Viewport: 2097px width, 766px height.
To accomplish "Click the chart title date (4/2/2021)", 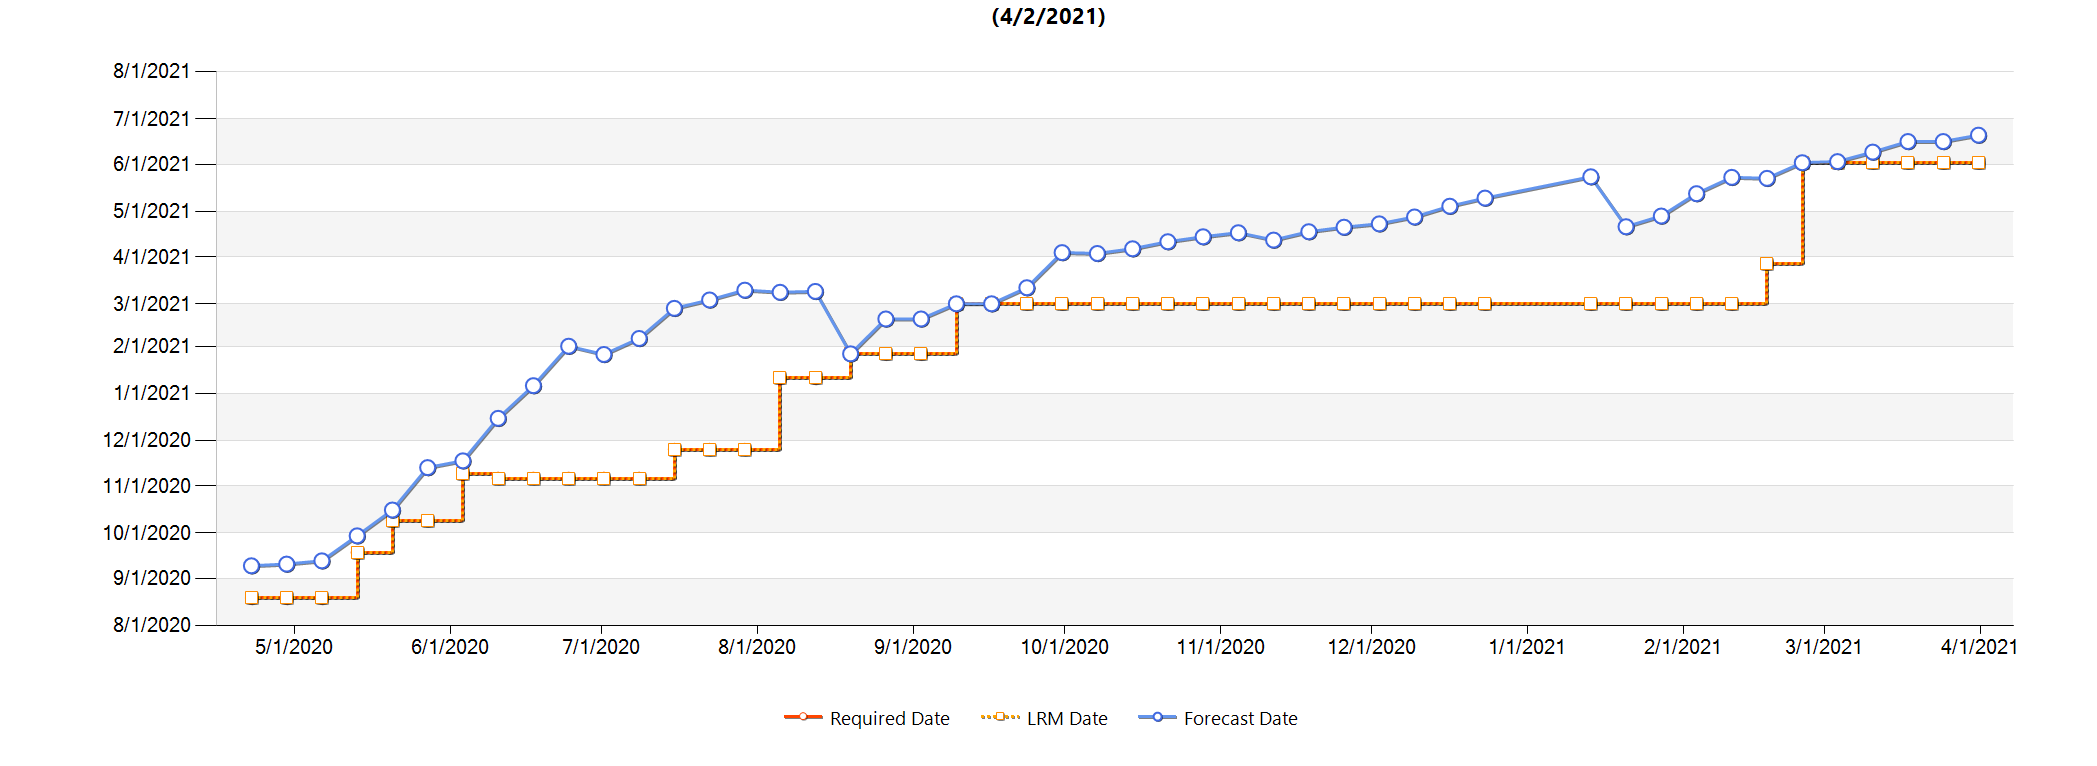I will tap(1048, 17).
